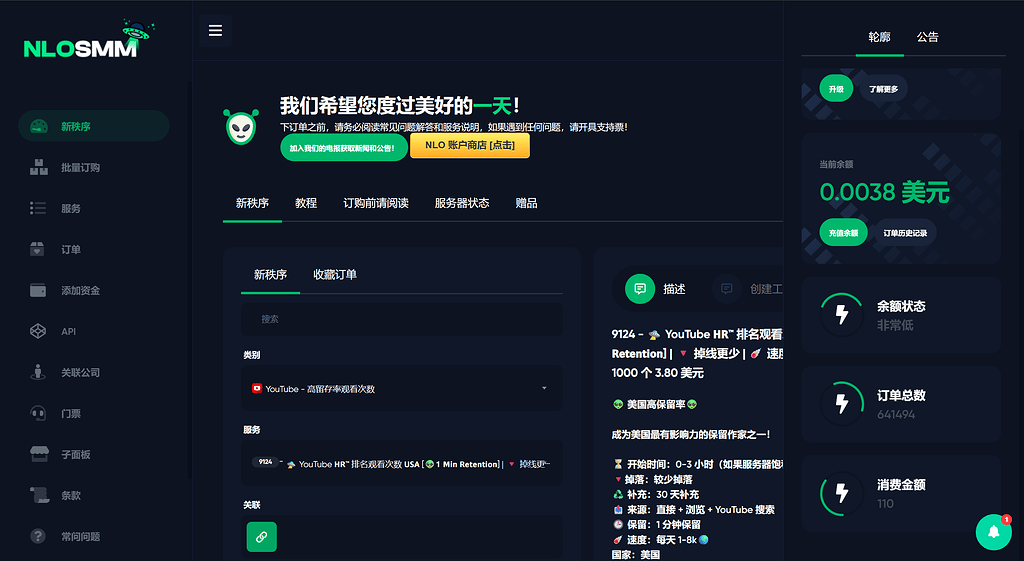Select the 轮廓 tab

(879, 37)
